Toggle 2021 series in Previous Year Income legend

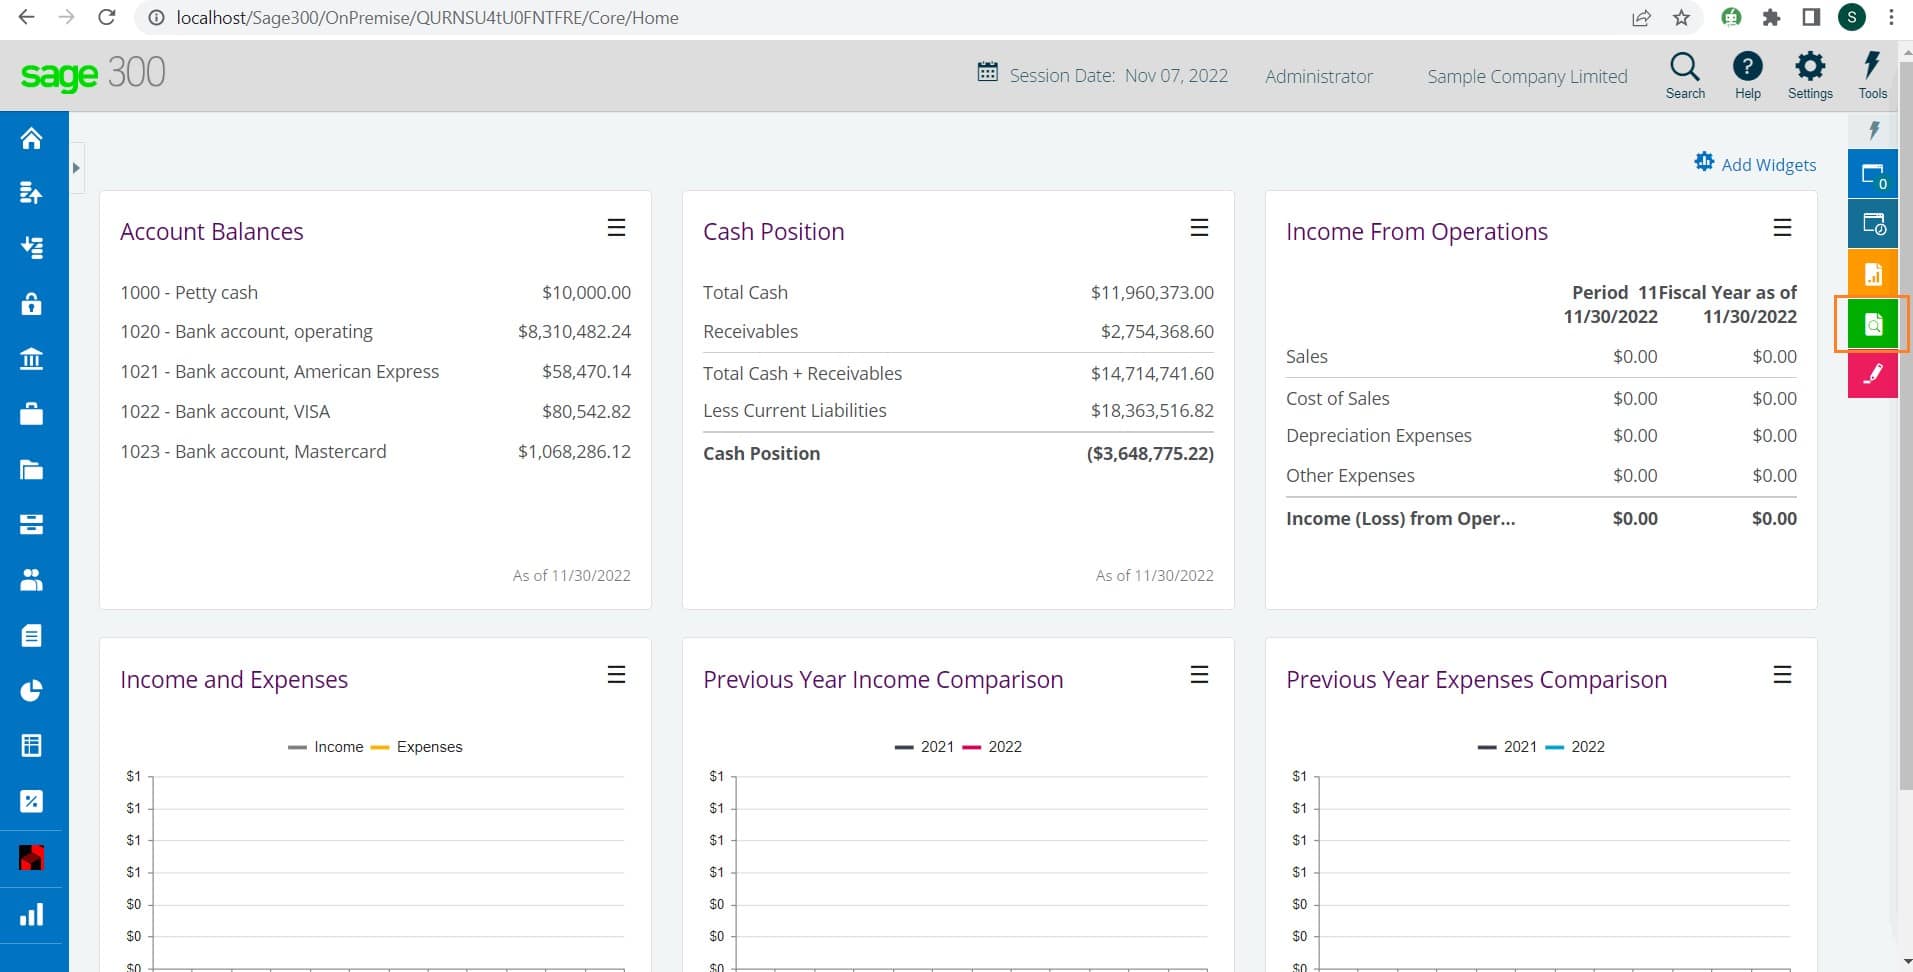point(924,747)
